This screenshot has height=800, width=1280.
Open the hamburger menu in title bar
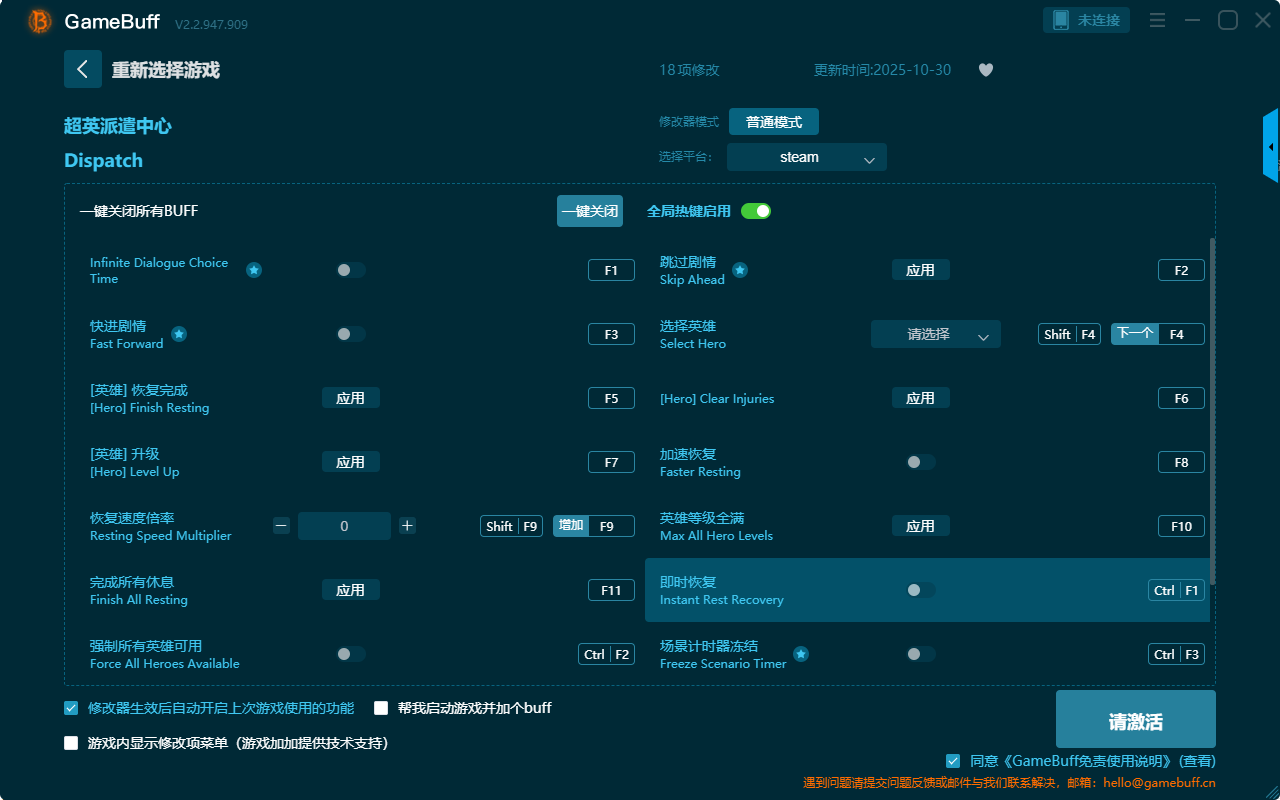(1157, 21)
